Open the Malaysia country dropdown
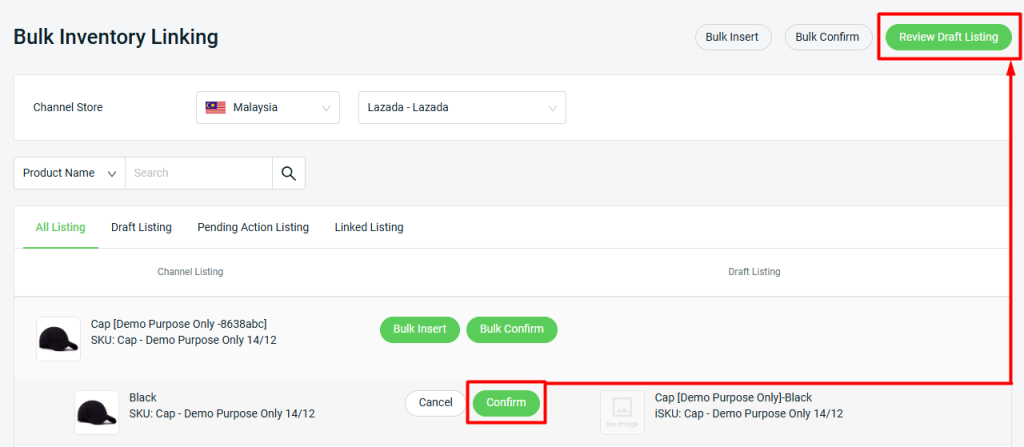The image size is (1024, 447). (x=268, y=107)
